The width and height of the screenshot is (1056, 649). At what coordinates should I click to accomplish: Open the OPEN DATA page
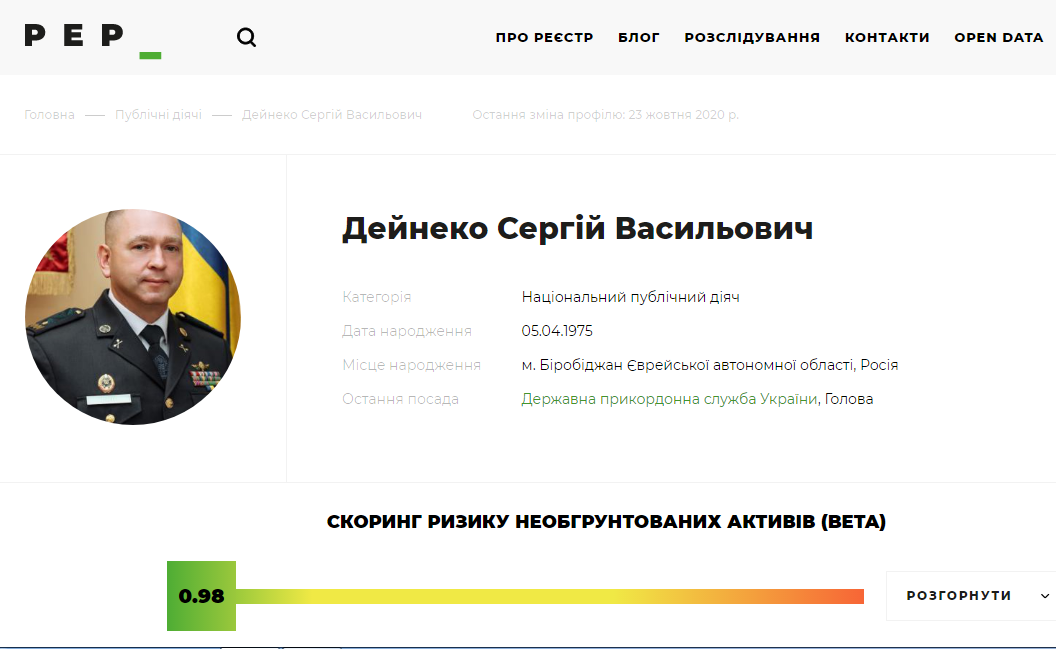[x=998, y=38]
